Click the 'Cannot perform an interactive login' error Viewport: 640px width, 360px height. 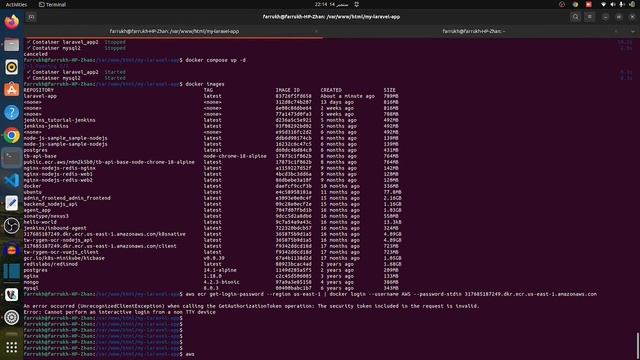[120, 312]
